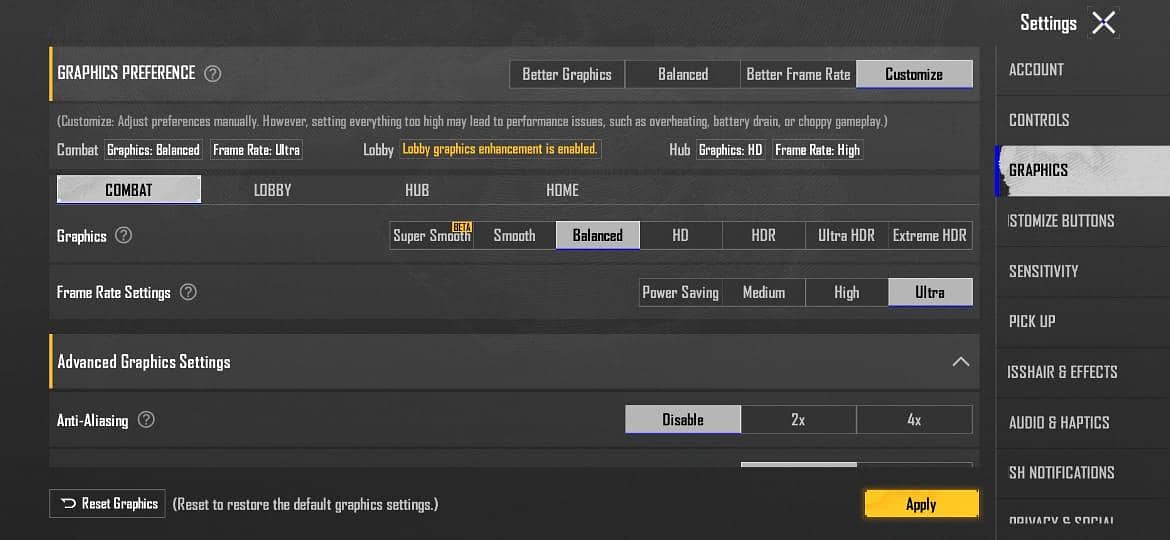The width and height of the screenshot is (1170, 540).
Task: Switch Anti-Aliasing to 2x
Action: tap(798, 420)
